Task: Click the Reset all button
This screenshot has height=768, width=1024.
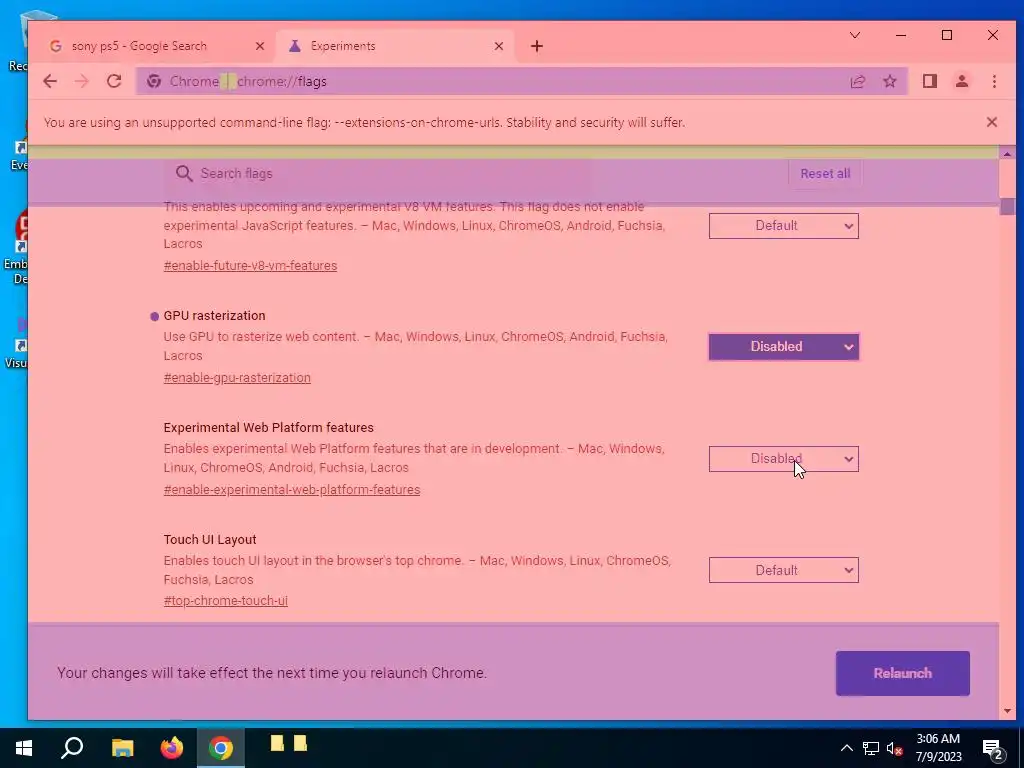Action: 825,174
